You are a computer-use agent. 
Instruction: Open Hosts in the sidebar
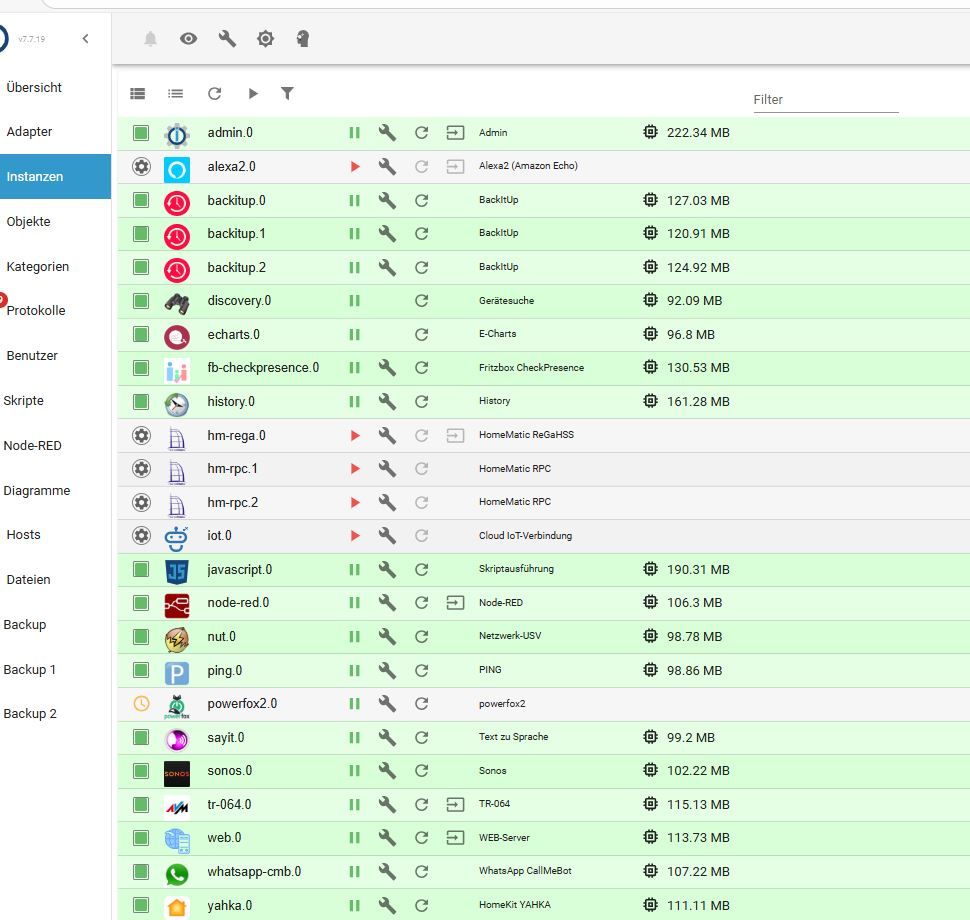point(24,535)
